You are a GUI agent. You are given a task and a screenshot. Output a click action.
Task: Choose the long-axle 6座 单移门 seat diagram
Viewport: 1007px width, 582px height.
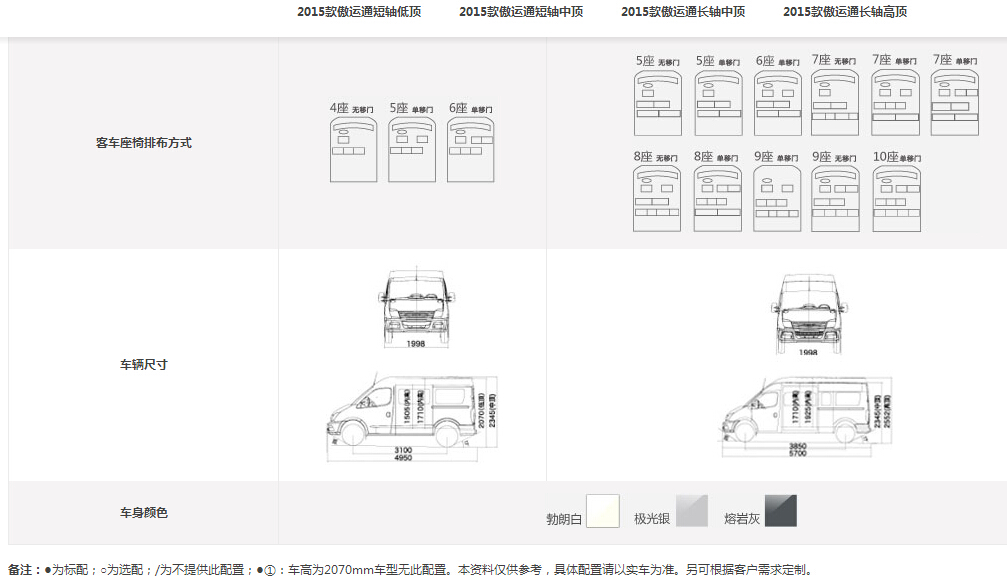point(778,103)
